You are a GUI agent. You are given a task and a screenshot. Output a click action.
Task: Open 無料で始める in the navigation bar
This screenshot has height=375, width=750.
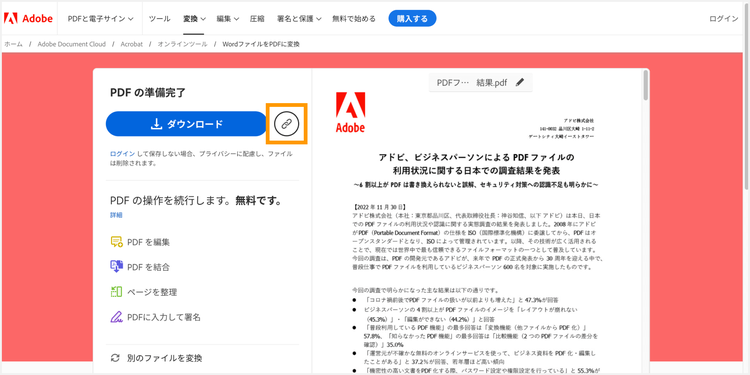pos(354,19)
